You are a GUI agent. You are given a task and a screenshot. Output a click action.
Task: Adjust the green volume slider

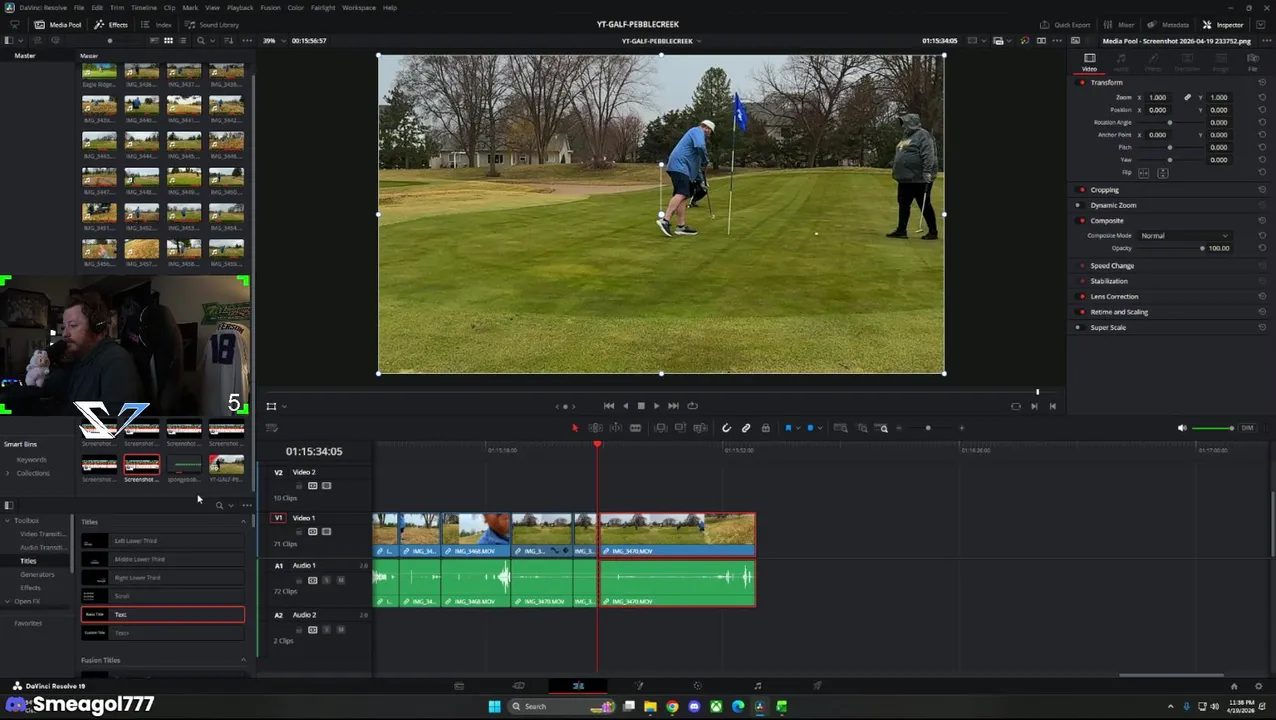1213,428
